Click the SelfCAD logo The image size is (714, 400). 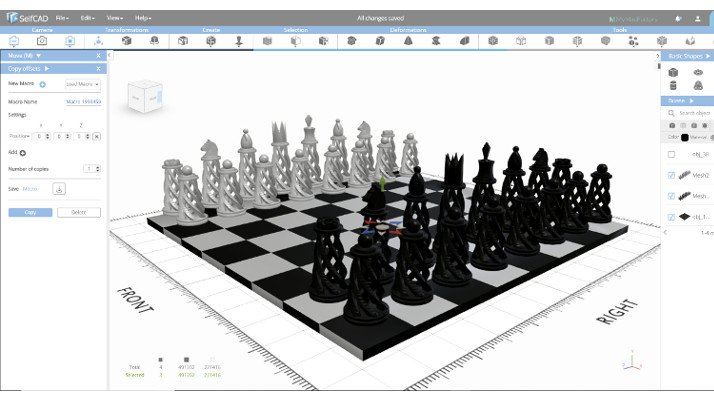[27, 18]
